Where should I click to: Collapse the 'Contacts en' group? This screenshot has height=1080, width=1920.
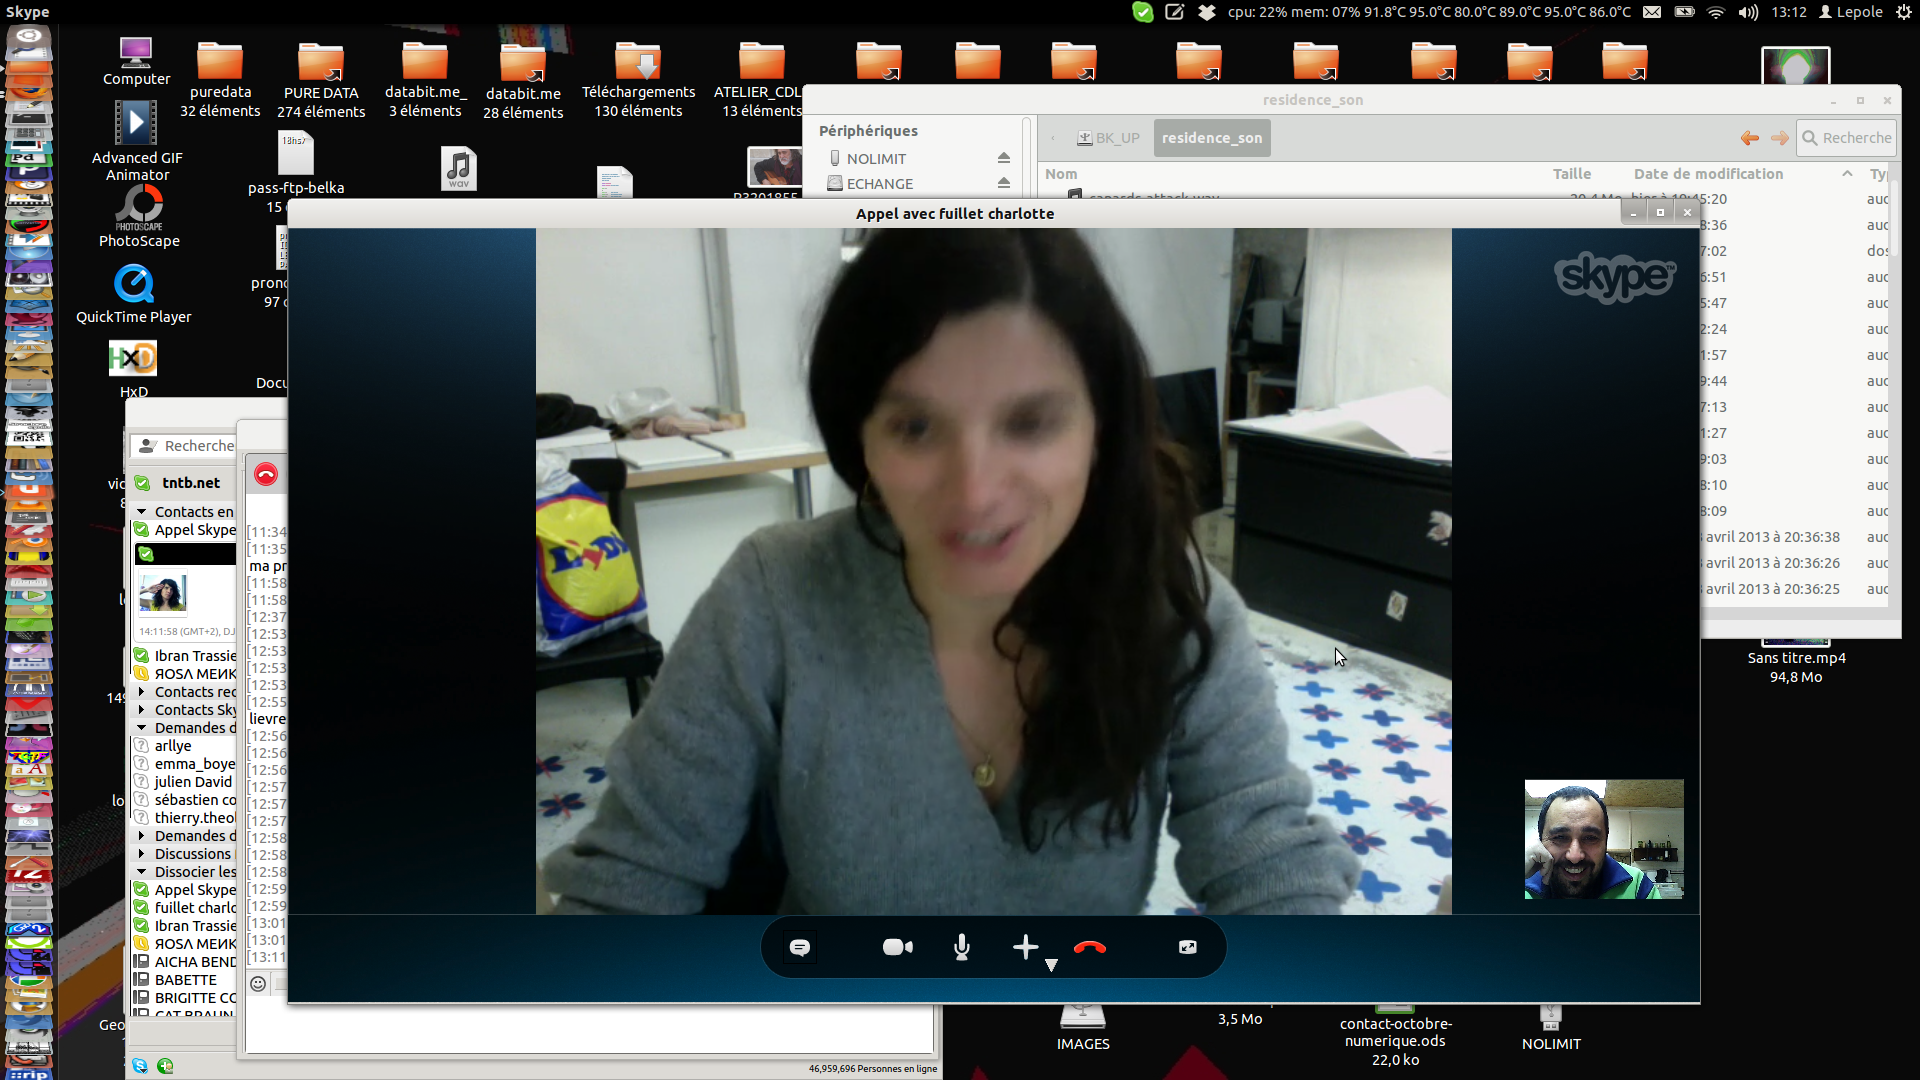(142, 512)
